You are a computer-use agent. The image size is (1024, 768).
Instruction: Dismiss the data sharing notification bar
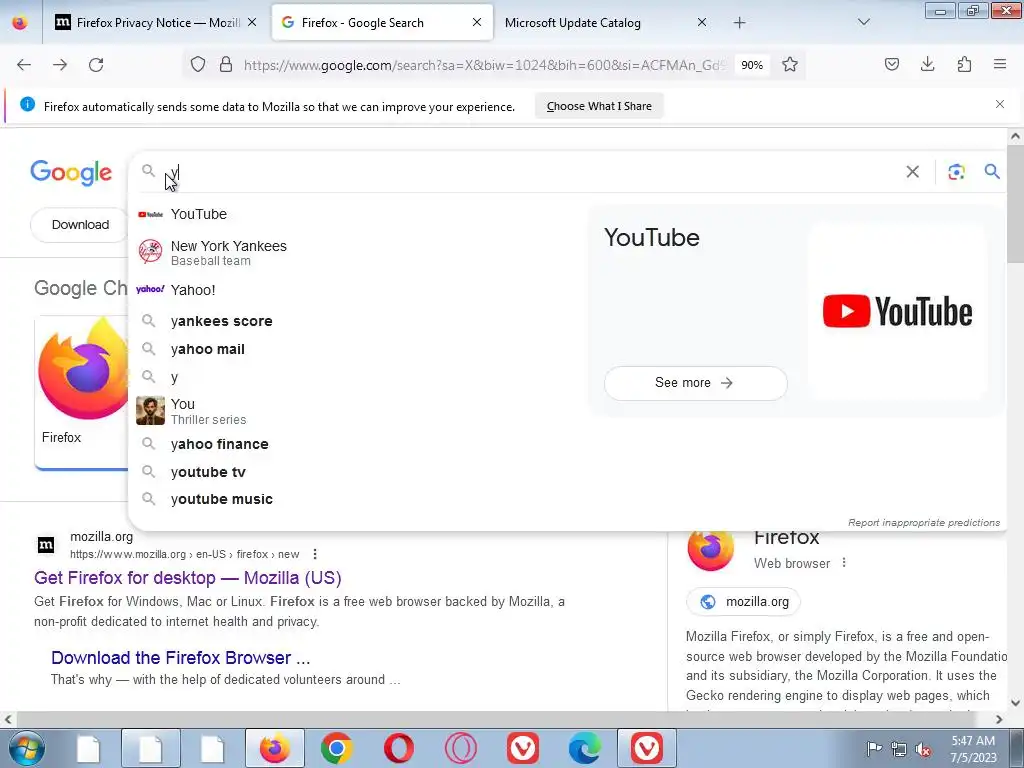click(1000, 104)
